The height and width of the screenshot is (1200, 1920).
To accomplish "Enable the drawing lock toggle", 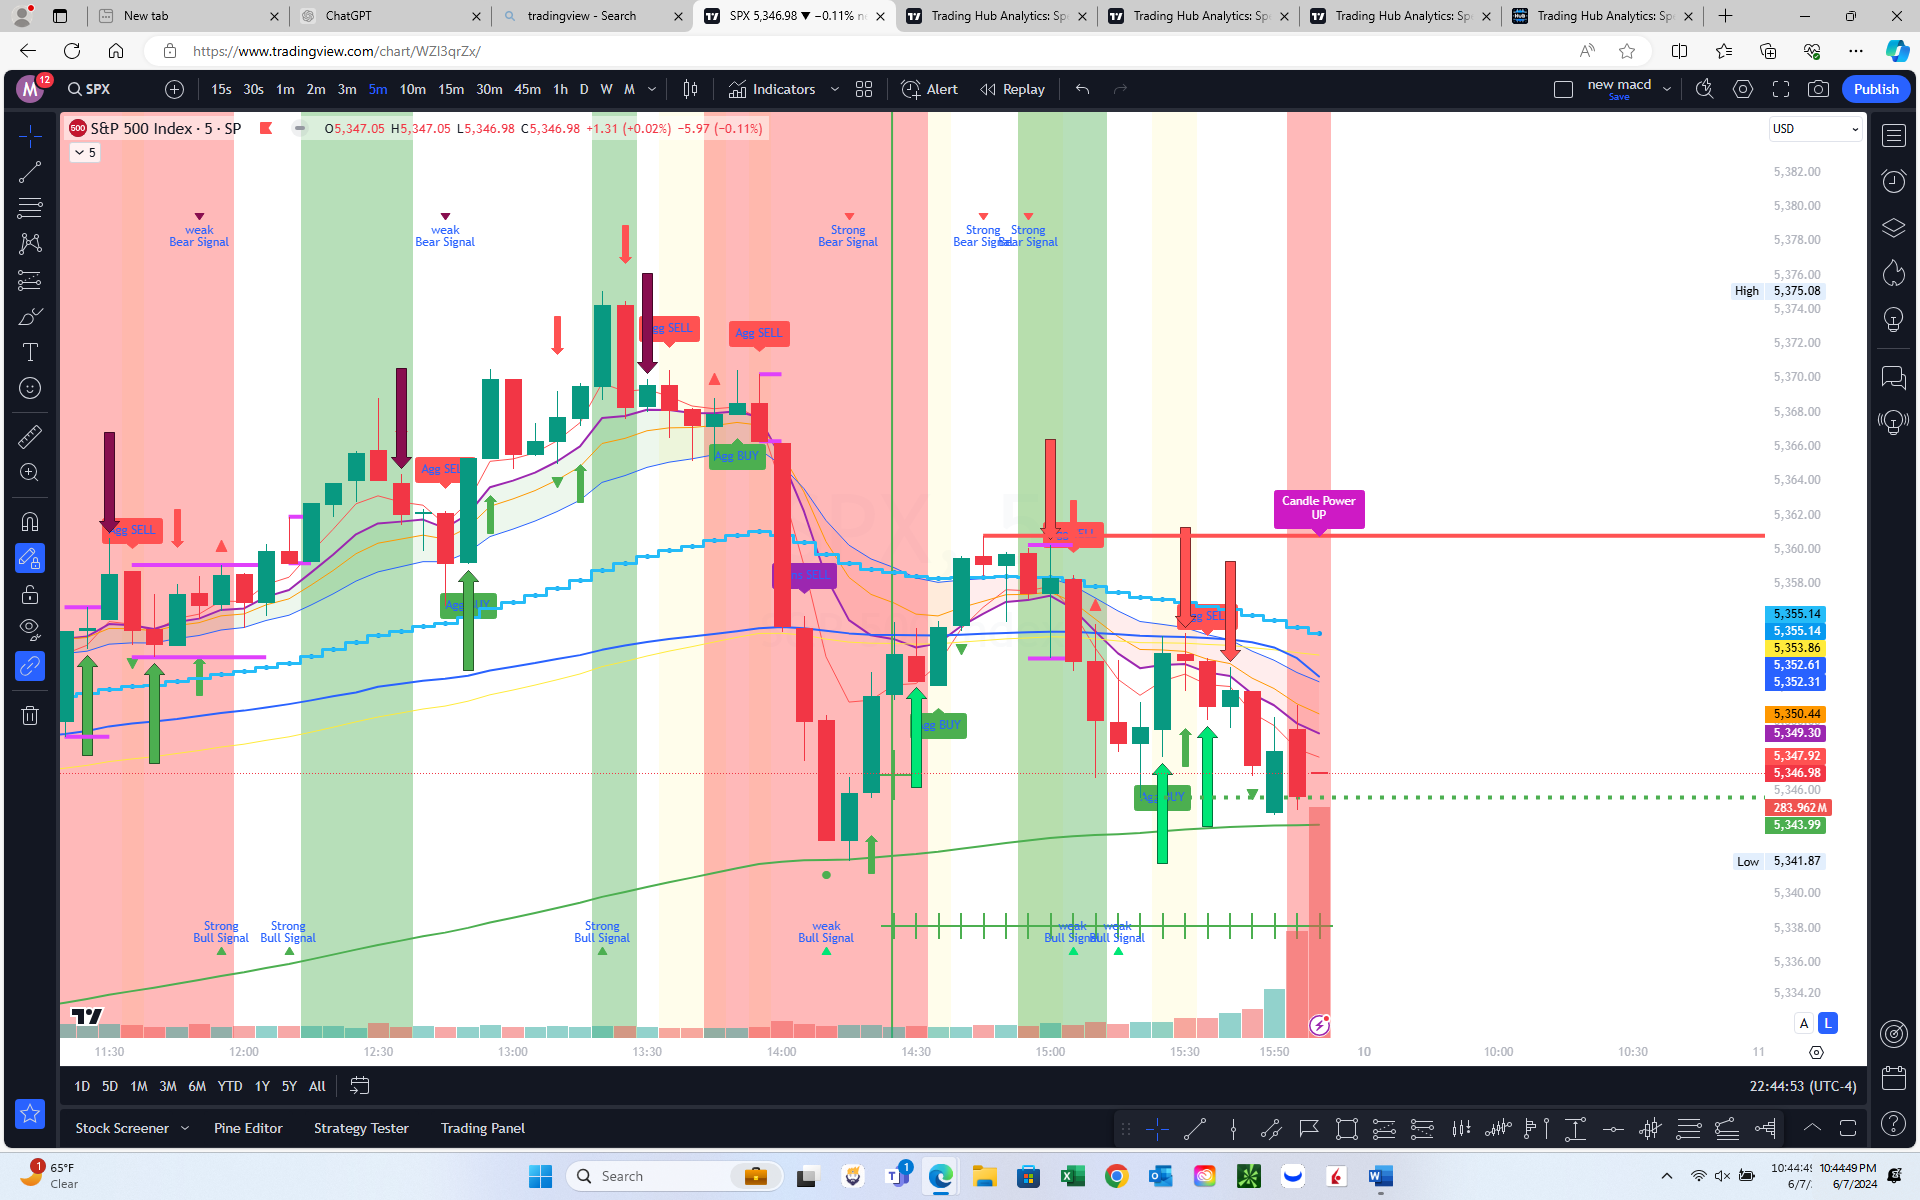I will click(x=28, y=594).
